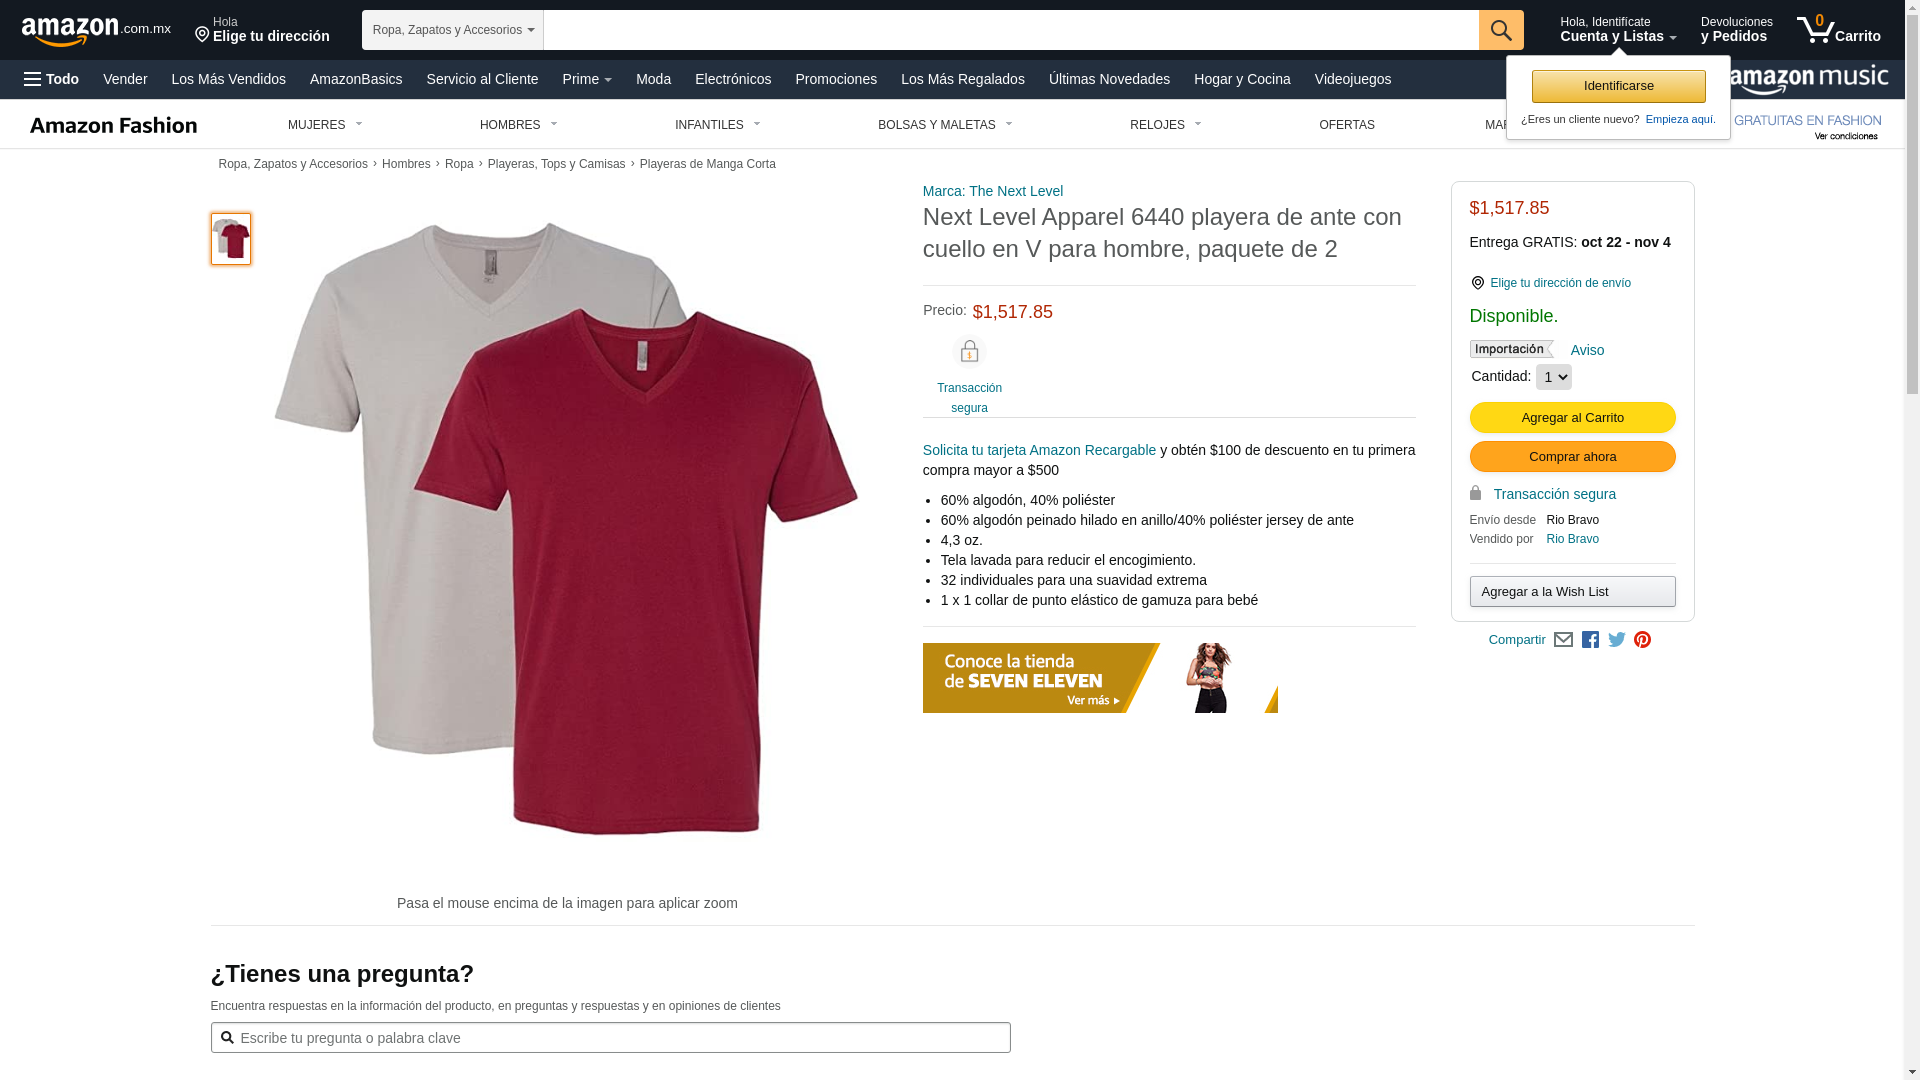Click the Identificarse sign-in button

click(x=1618, y=86)
